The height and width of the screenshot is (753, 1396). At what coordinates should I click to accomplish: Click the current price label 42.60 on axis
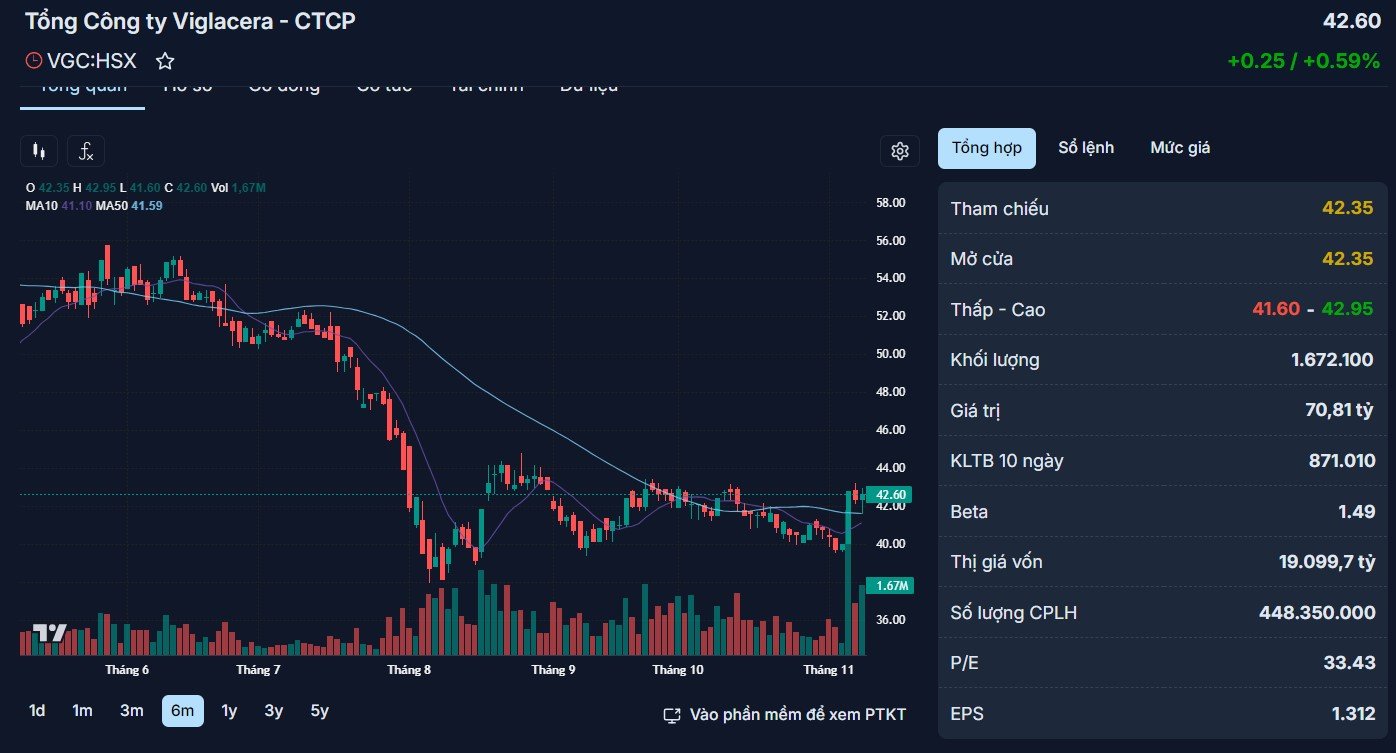tap(890, 495)
